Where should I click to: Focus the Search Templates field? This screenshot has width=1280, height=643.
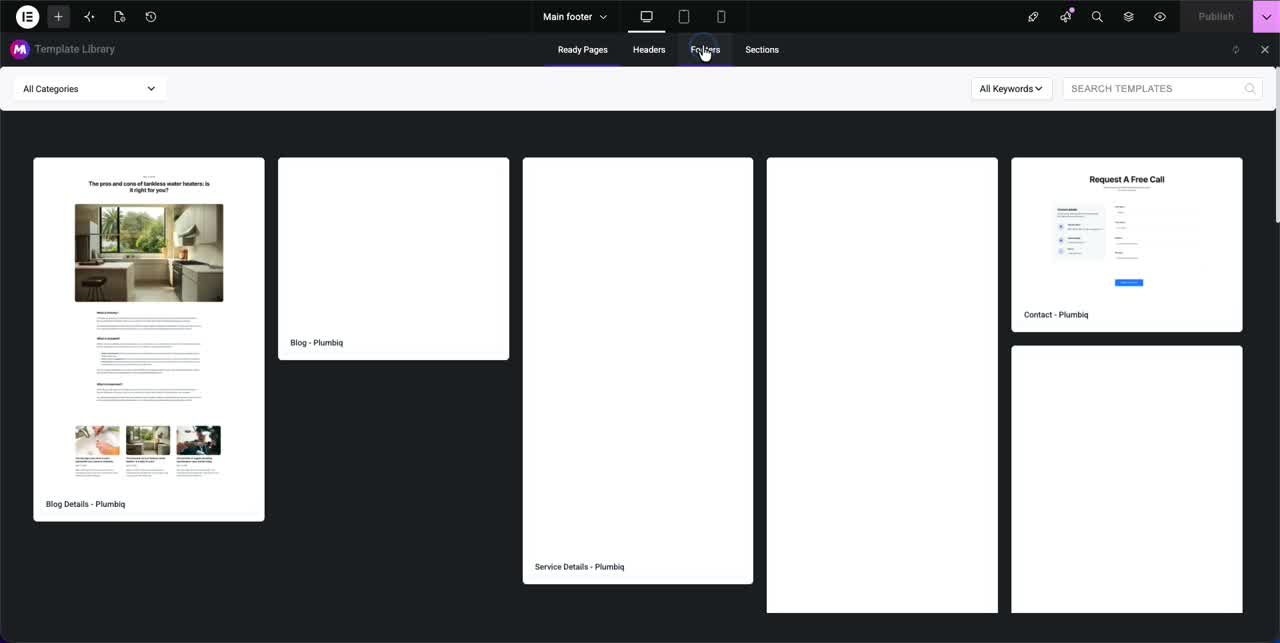pos(1162,89)
